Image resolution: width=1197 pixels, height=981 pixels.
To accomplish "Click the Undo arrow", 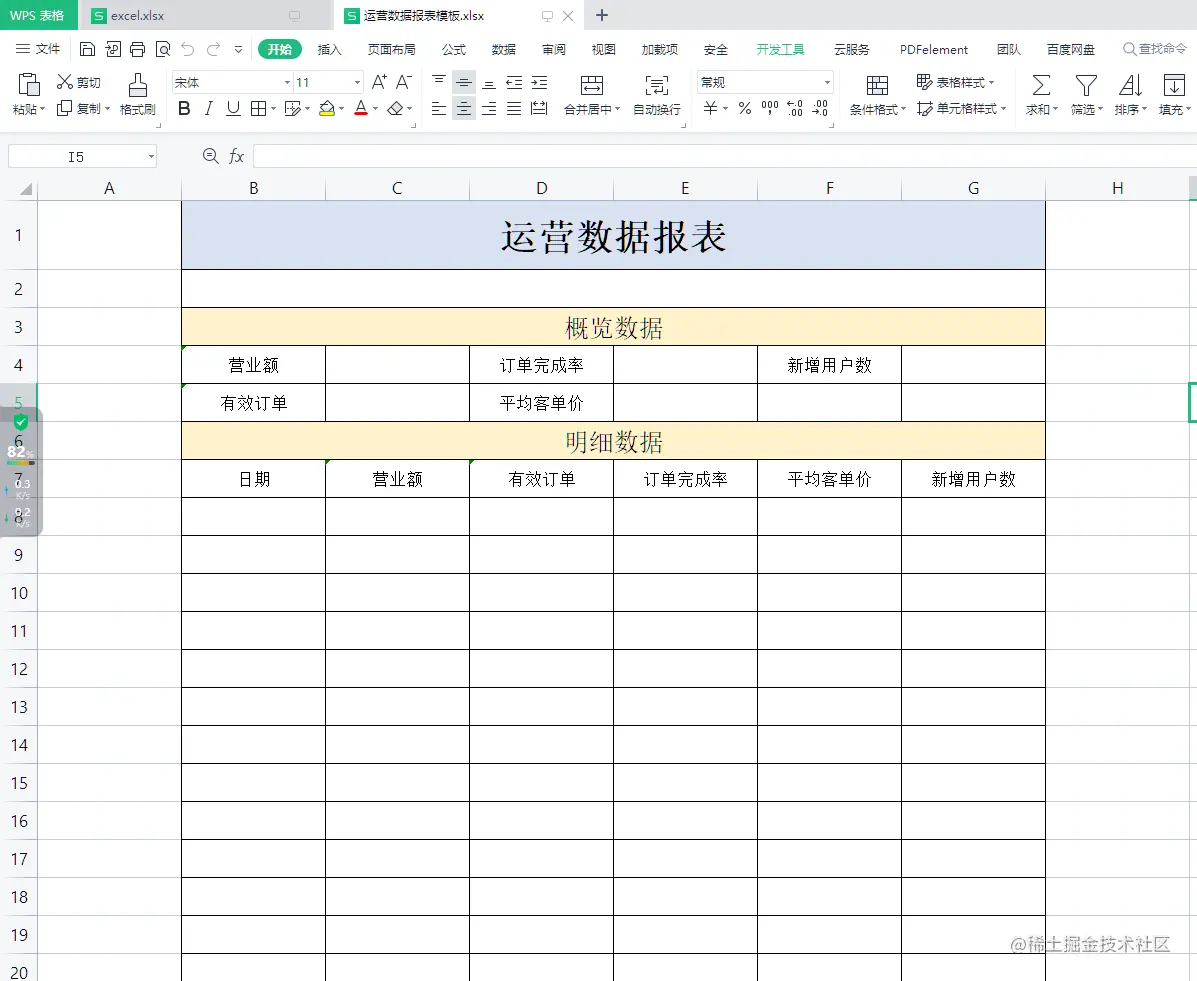I will click(188, 50).
